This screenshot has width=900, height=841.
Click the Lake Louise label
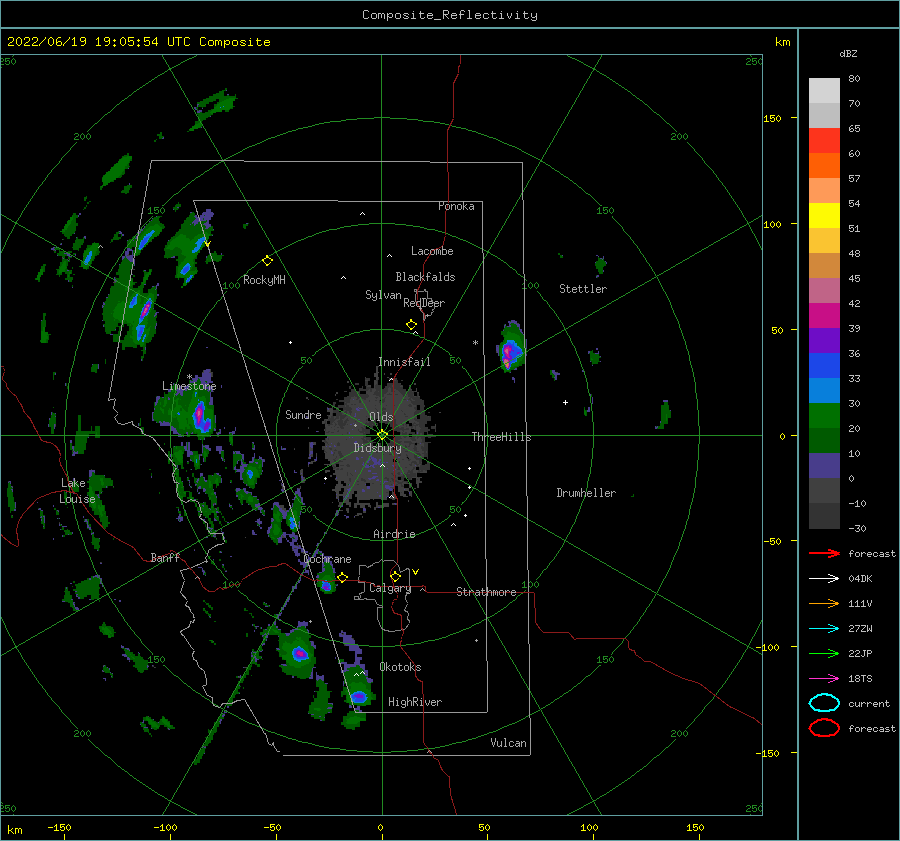(77, 491)
